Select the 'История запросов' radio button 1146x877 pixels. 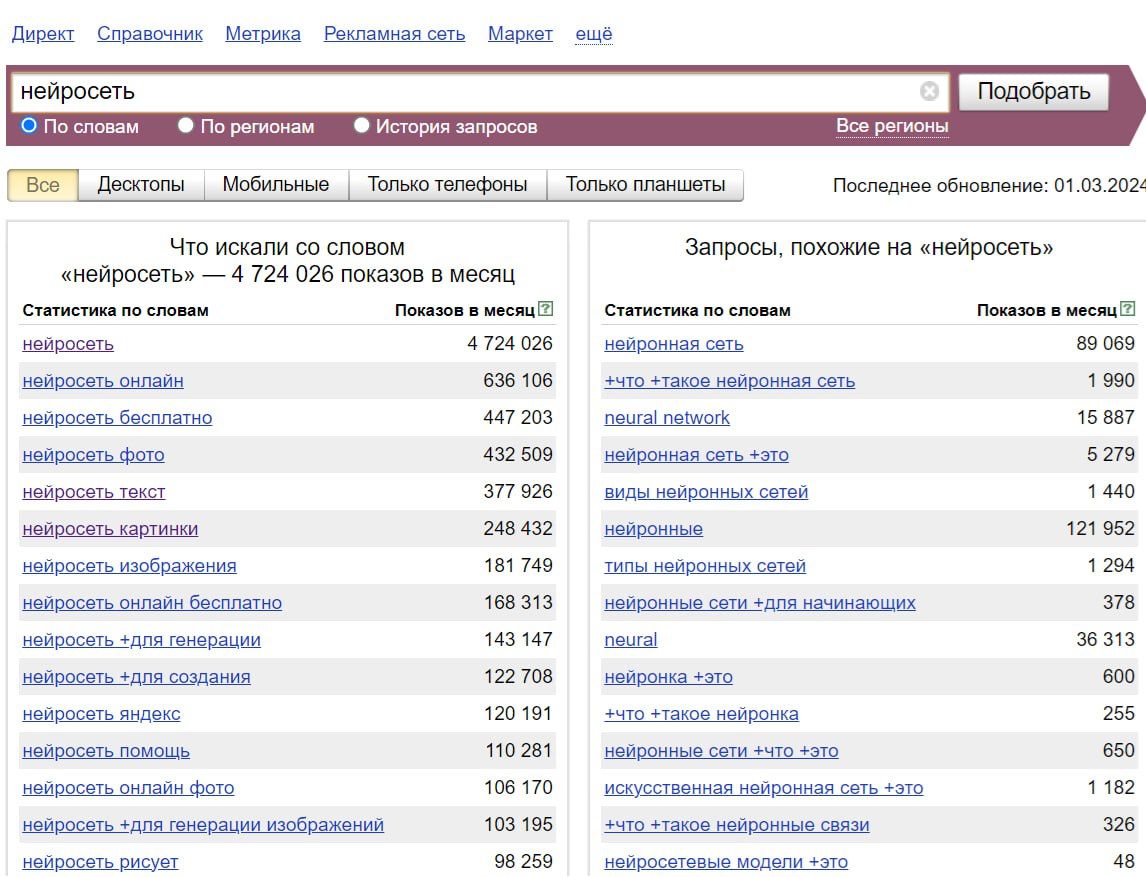tap(361, 126)
